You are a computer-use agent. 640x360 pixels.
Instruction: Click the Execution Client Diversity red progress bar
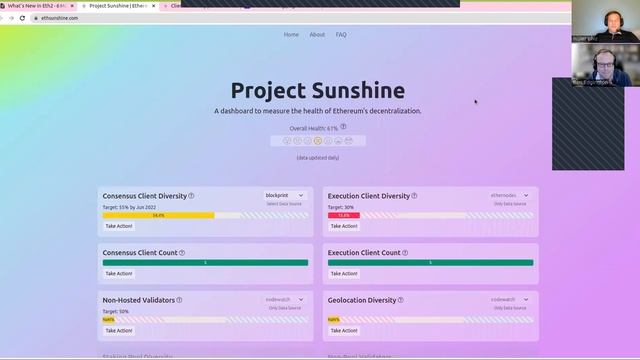click(x=344, y=216)
